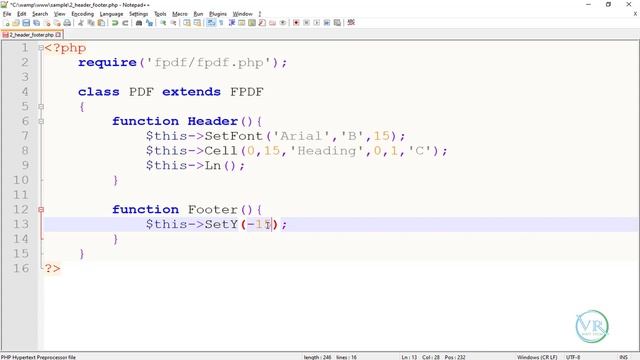Open the Settings menu
Viewport: 640px width, 360px height.
click(x=138, y=14)
